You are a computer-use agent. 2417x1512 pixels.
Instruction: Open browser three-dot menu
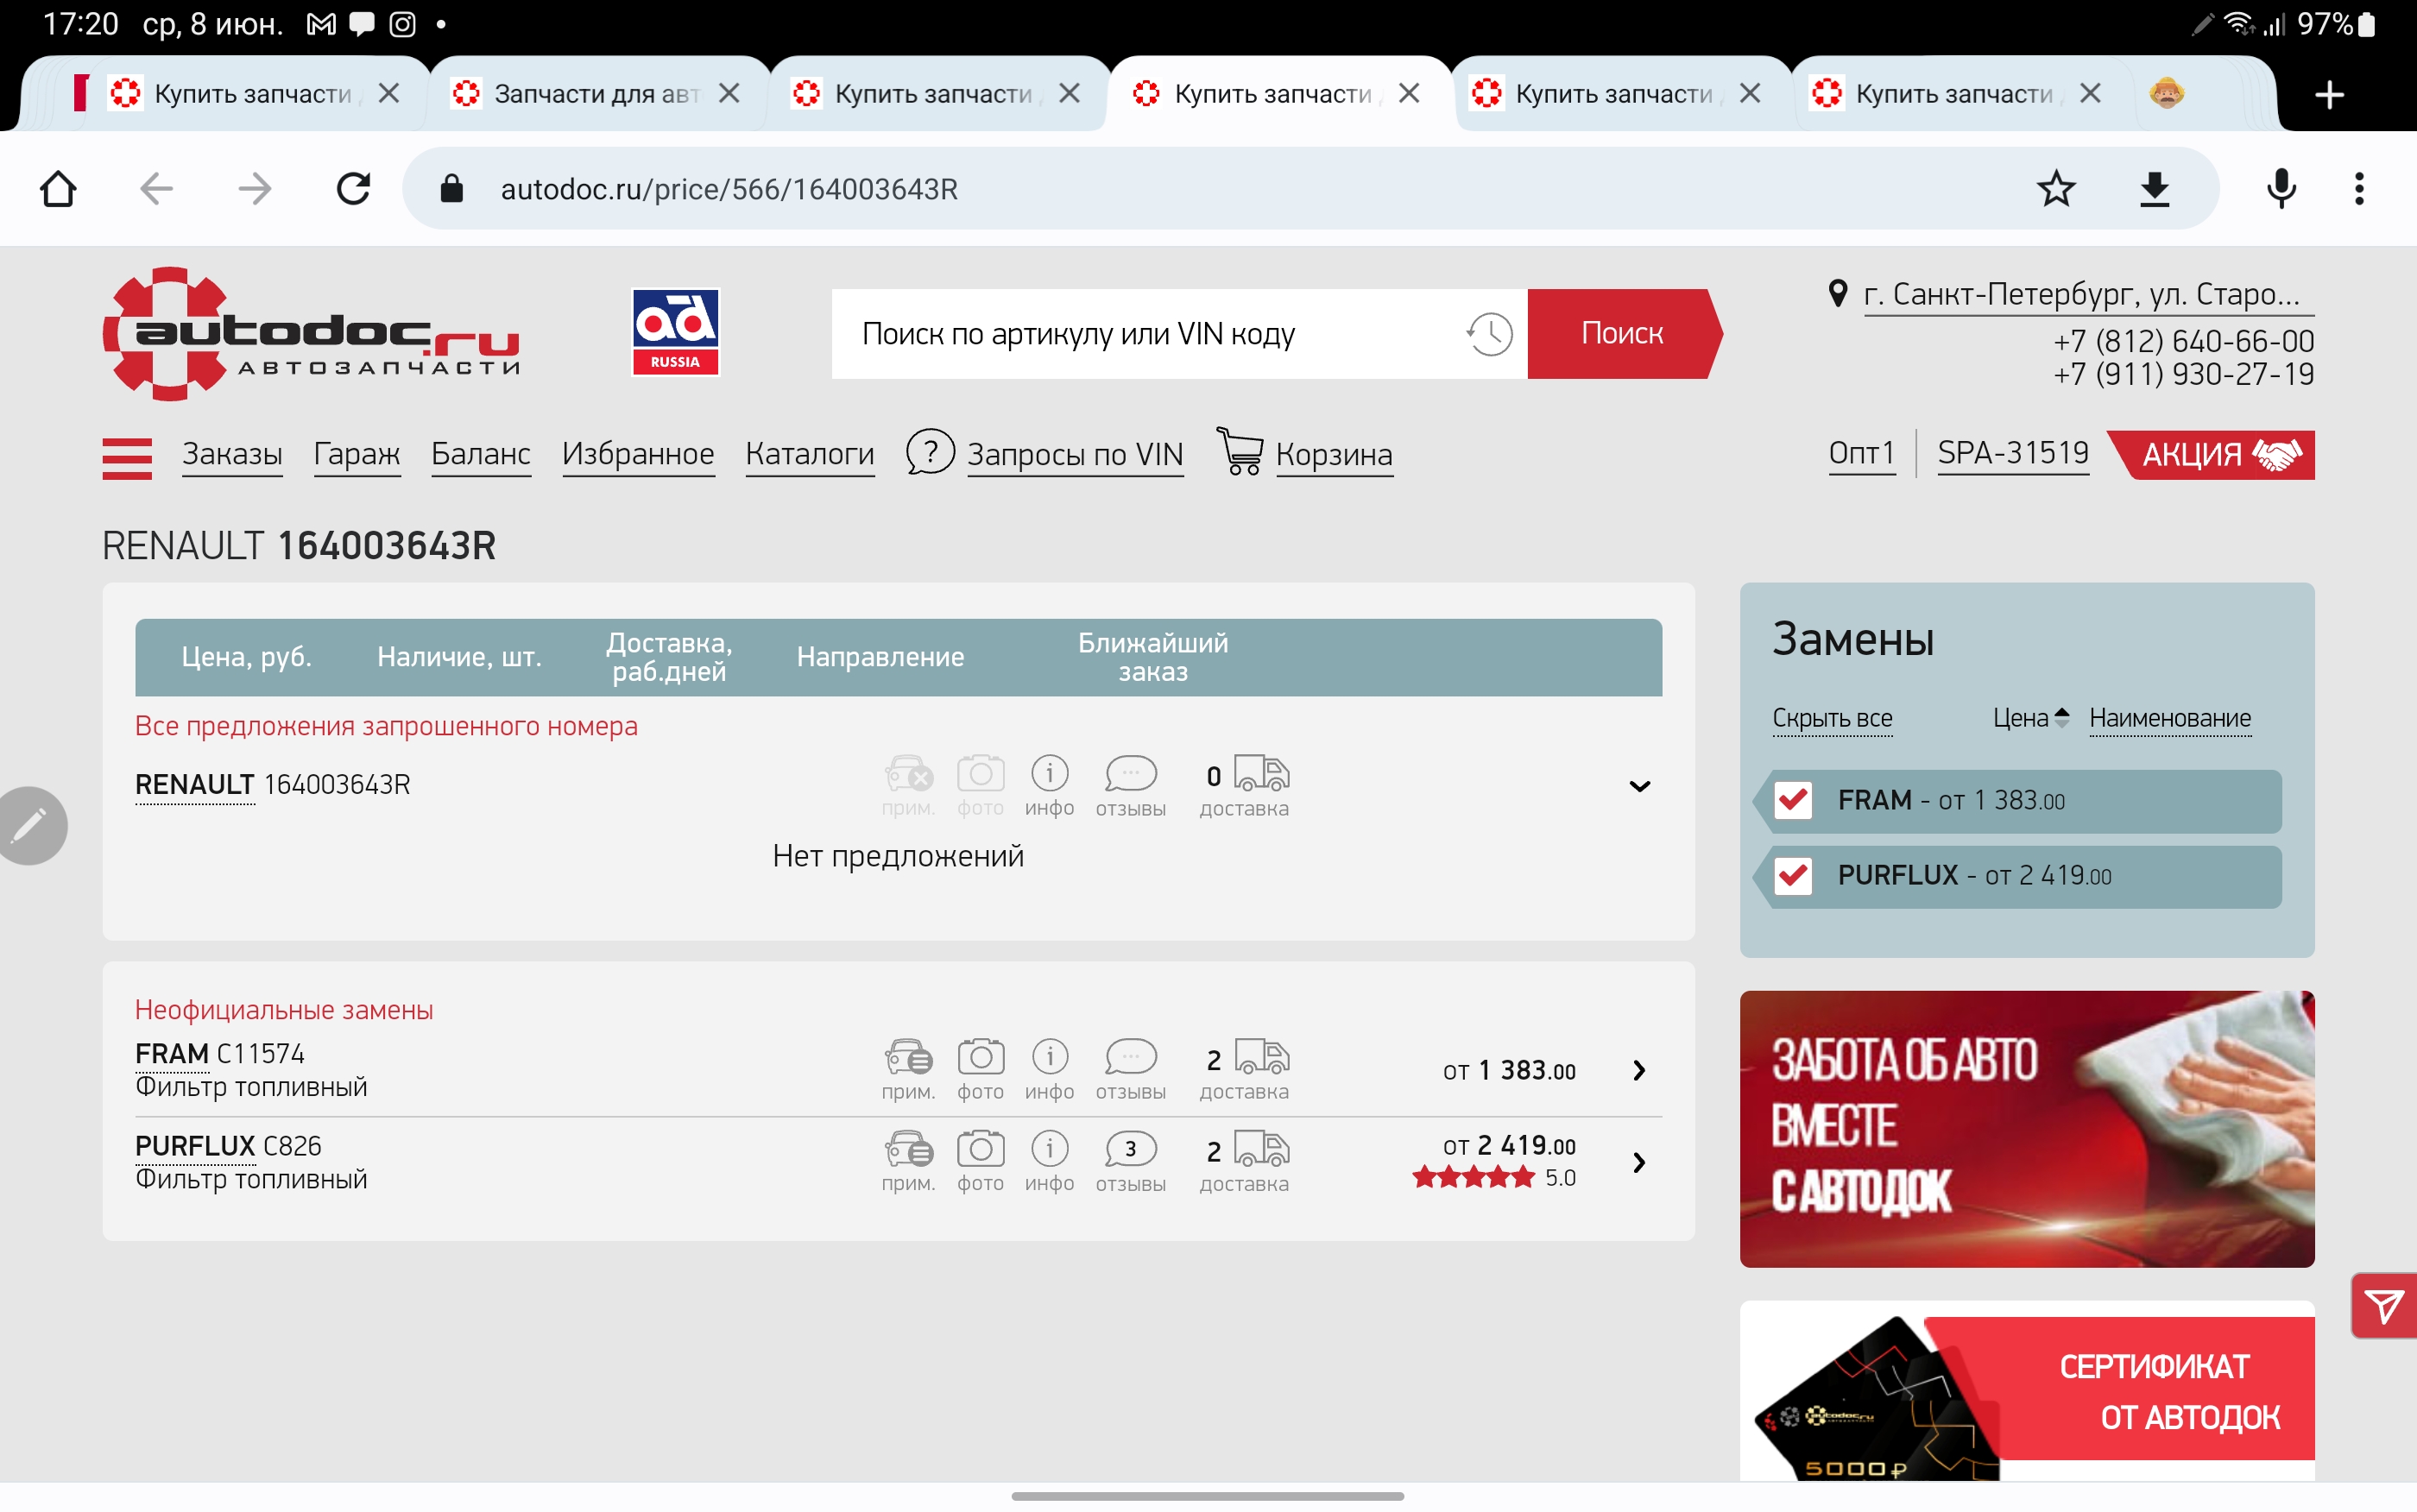tap(2359, 188)
